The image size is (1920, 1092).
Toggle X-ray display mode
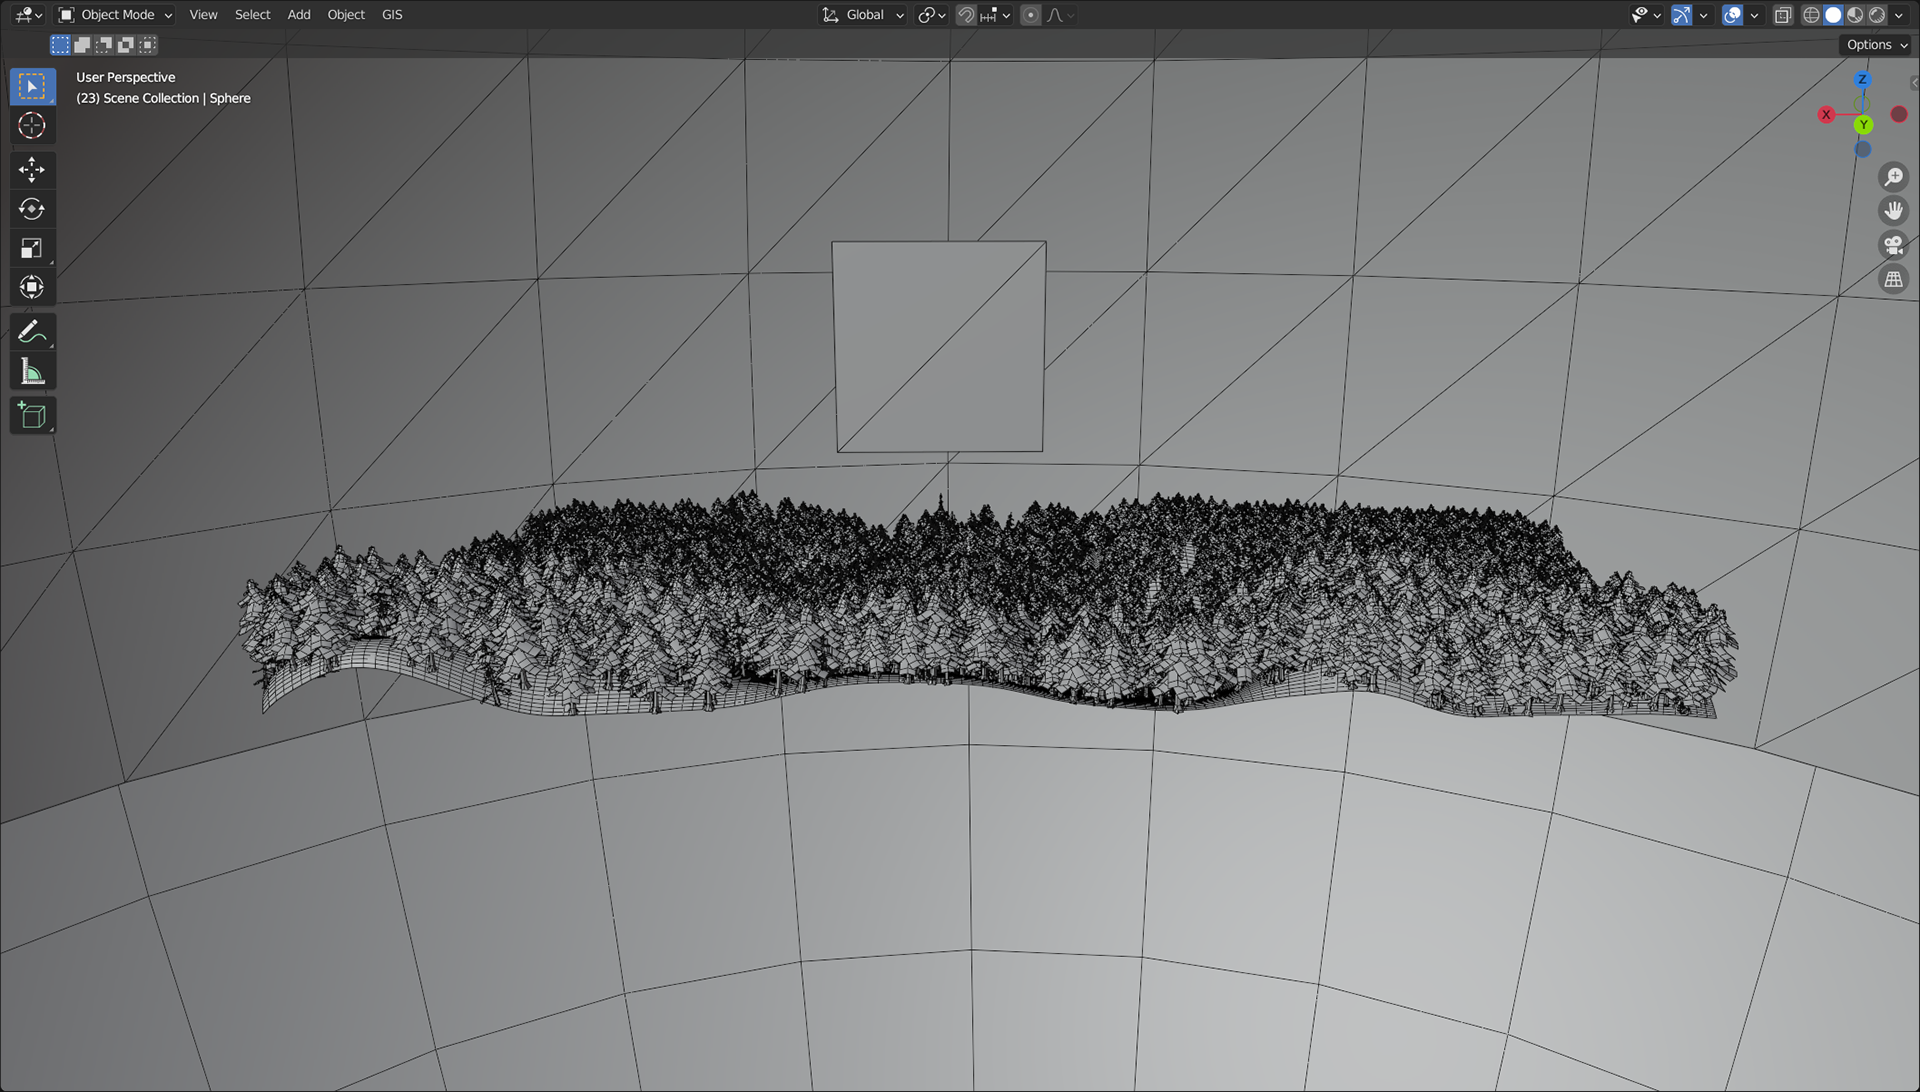tap(1783, 15)
